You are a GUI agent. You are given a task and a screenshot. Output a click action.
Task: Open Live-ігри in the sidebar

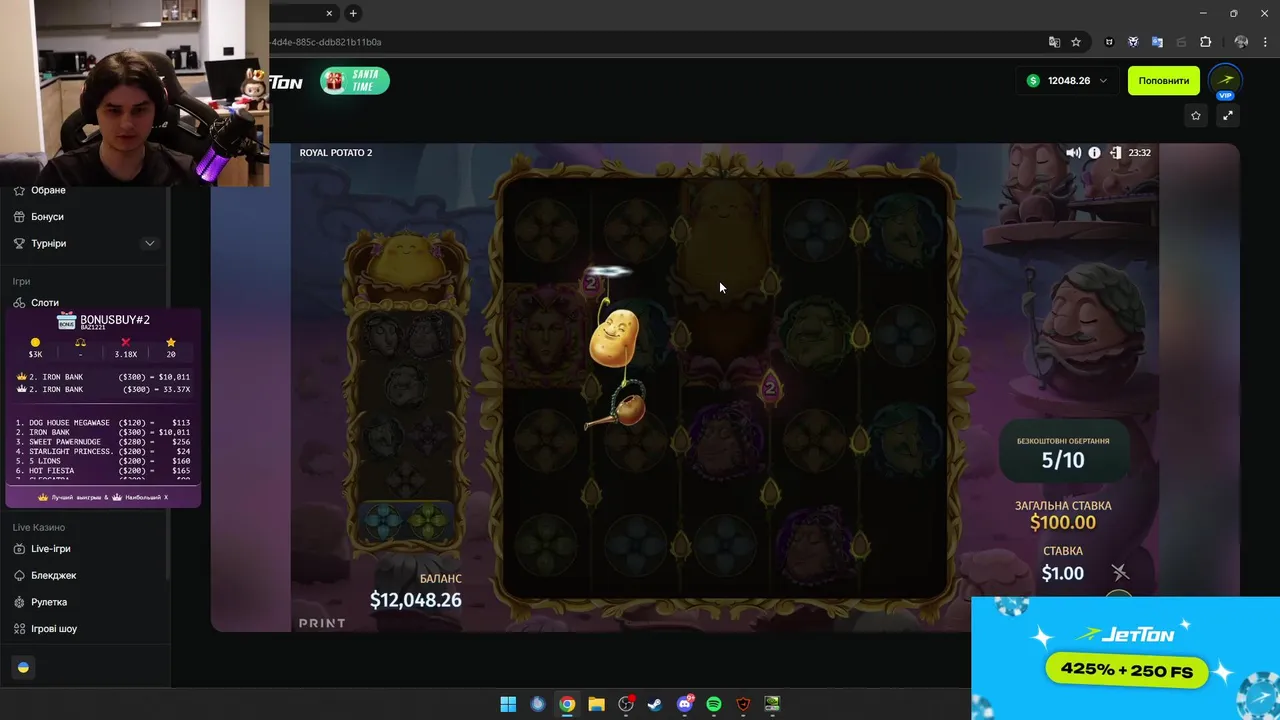(x=50, y=549)
